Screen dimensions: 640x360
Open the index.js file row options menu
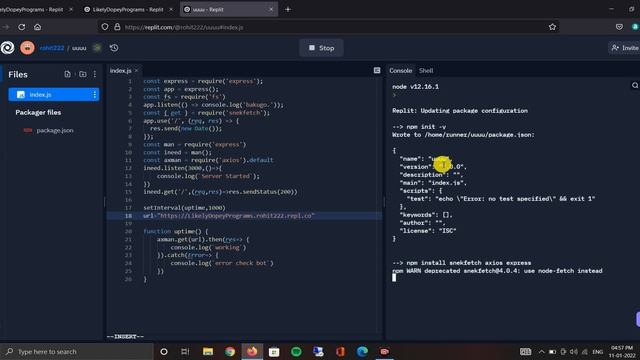tap(95, 95)
